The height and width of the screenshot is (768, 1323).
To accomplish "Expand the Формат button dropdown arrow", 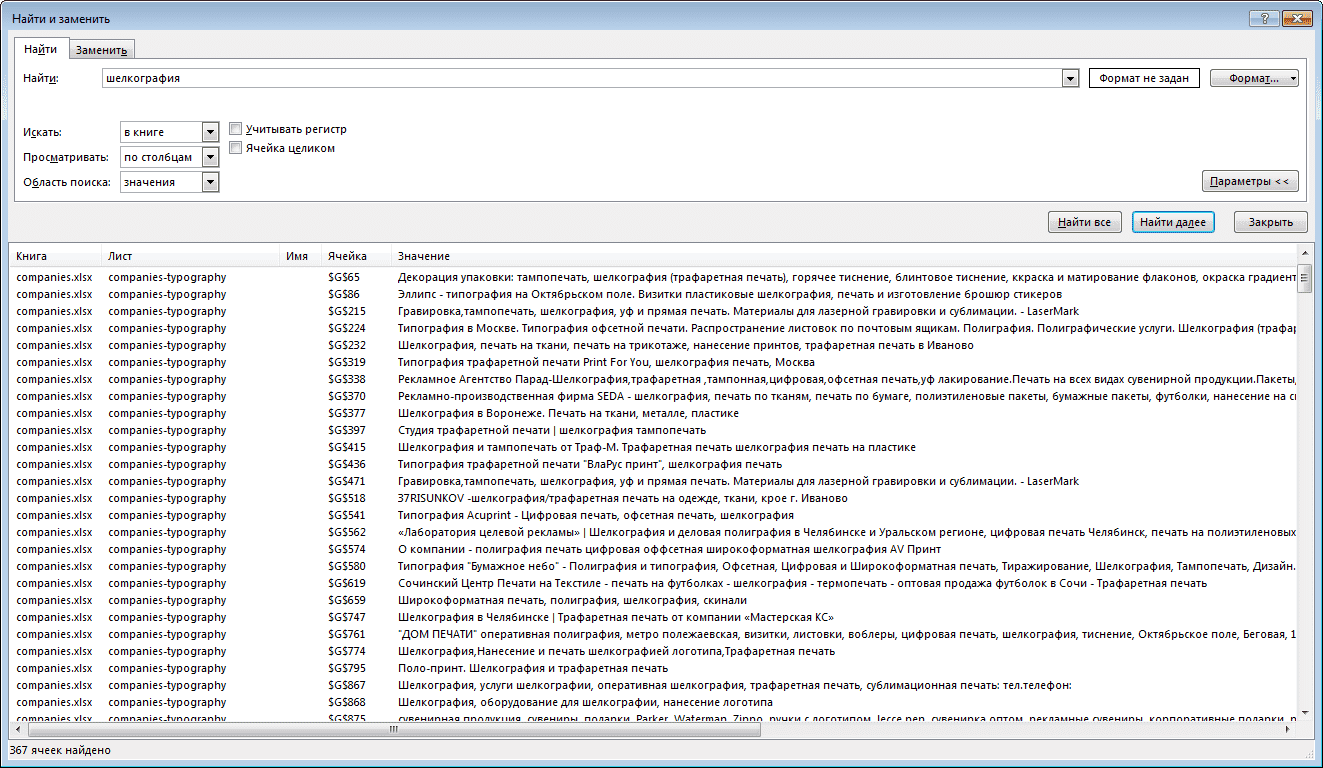I will click(x=1293, y=78).
